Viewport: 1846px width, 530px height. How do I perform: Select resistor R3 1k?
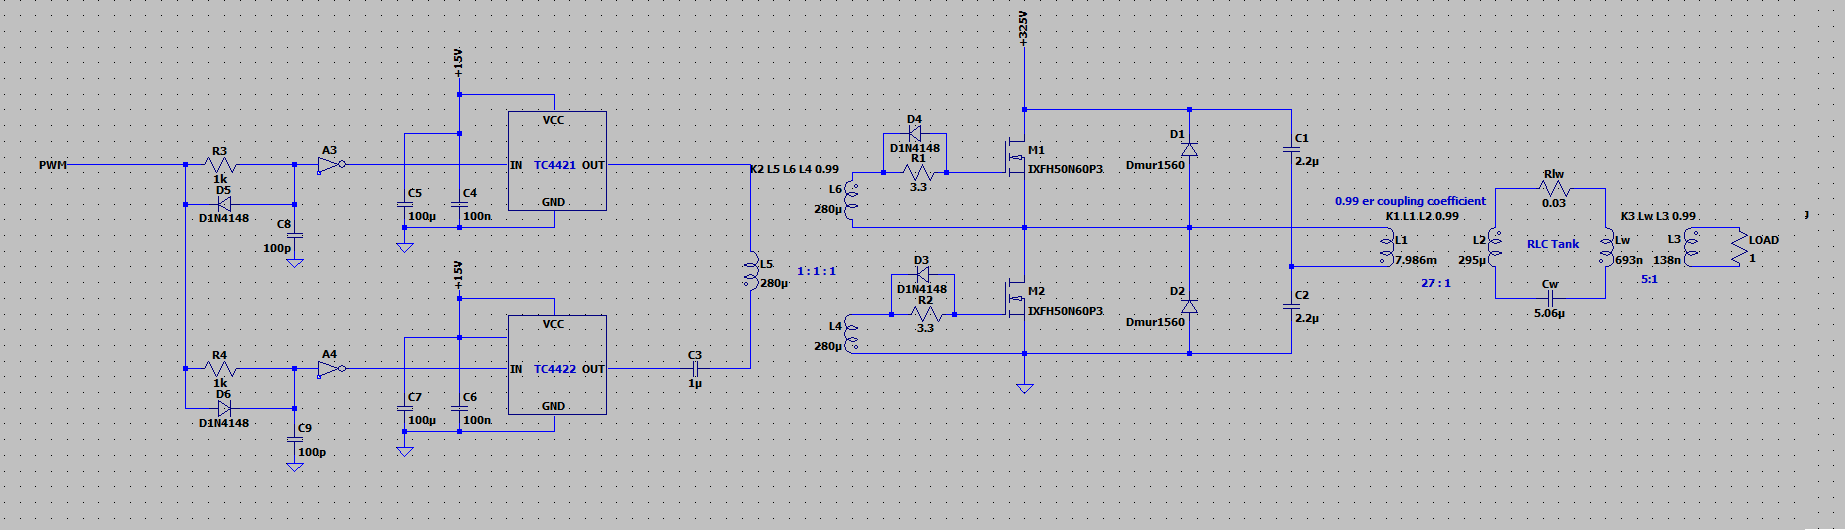coord(219,165)
